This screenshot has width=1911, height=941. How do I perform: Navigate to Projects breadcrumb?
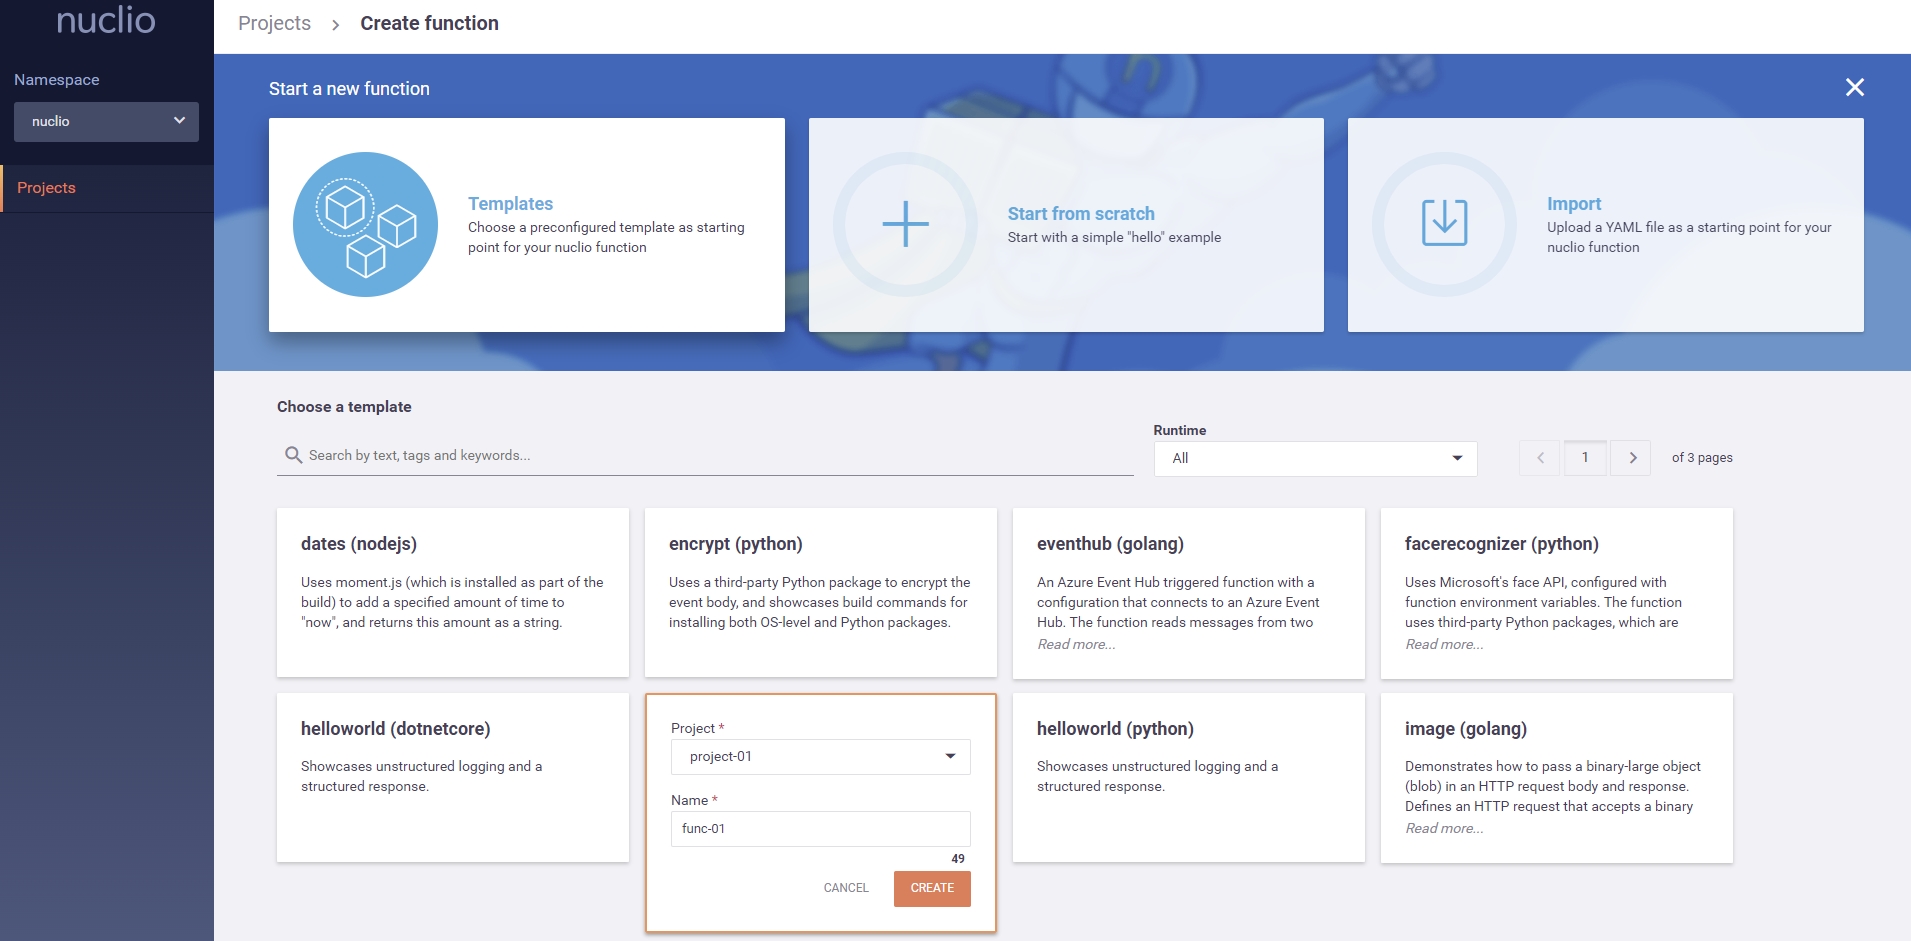coord(274,24)
